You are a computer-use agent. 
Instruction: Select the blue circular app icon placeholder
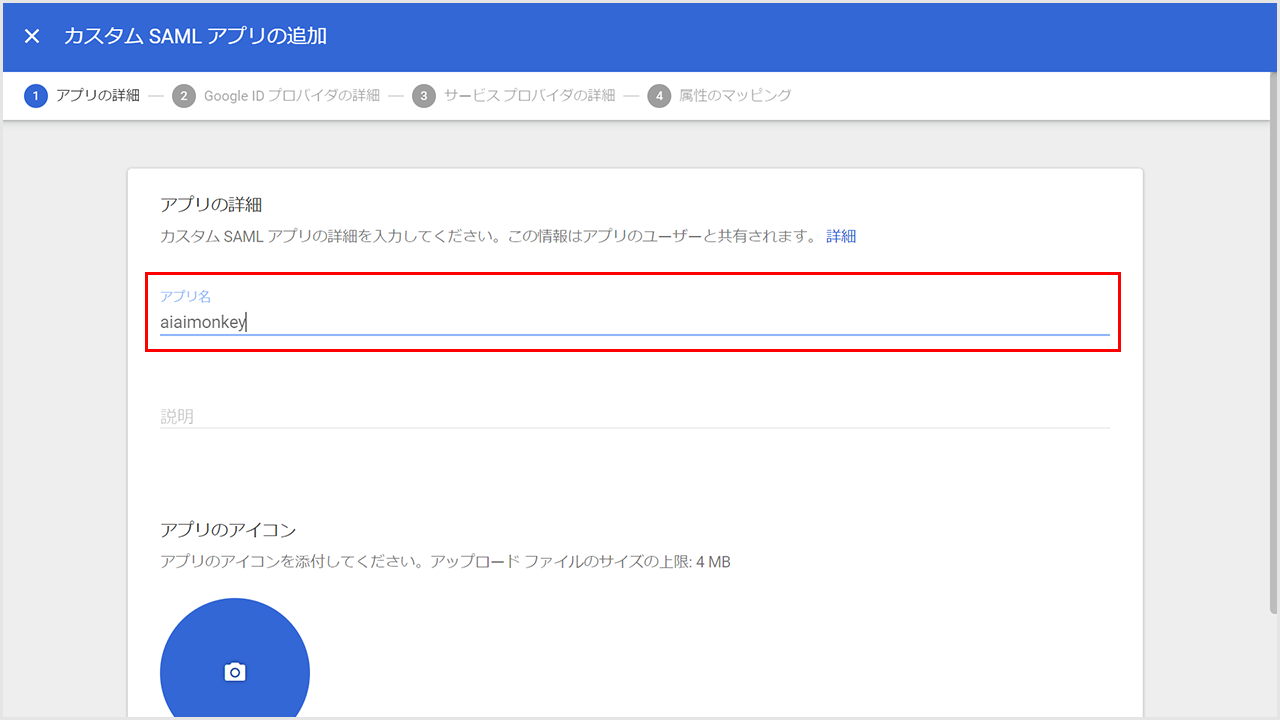click(200, 640)
